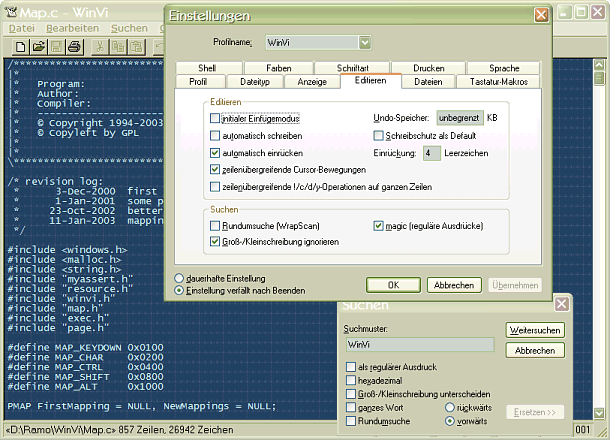Uncheck magic (reguläre Ausdrücke)
This screenshot has height=440, width=610.
coord(378,226)
